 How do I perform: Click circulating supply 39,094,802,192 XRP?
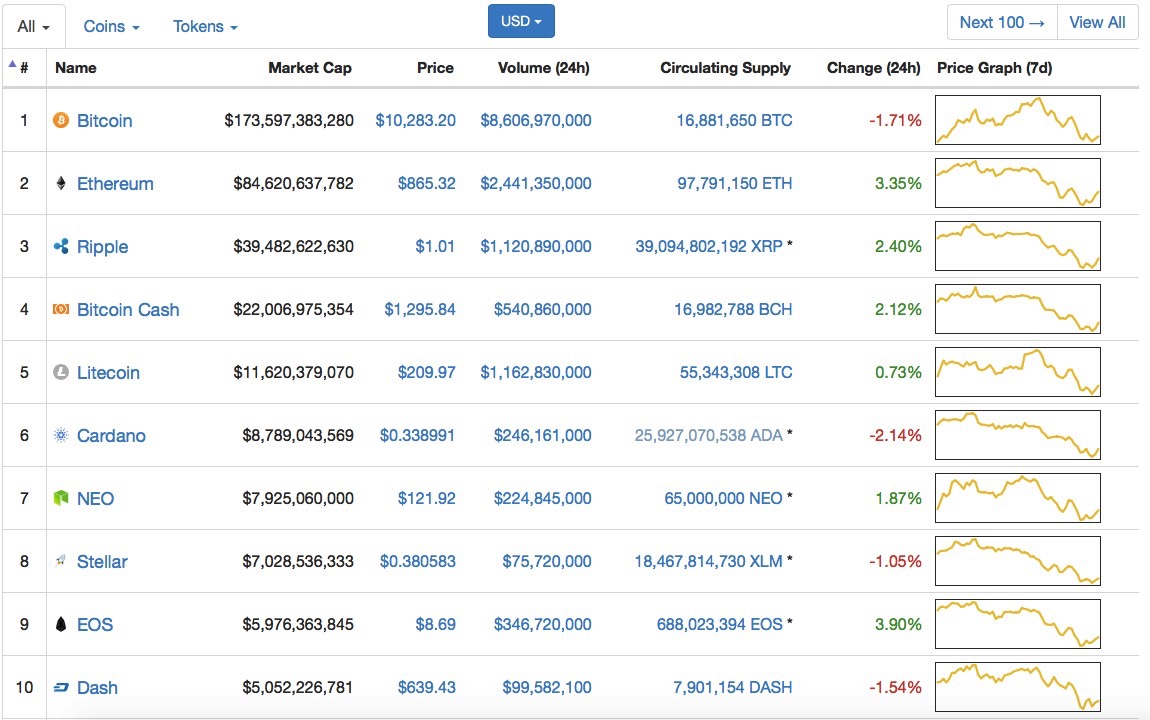pos(709,246)
